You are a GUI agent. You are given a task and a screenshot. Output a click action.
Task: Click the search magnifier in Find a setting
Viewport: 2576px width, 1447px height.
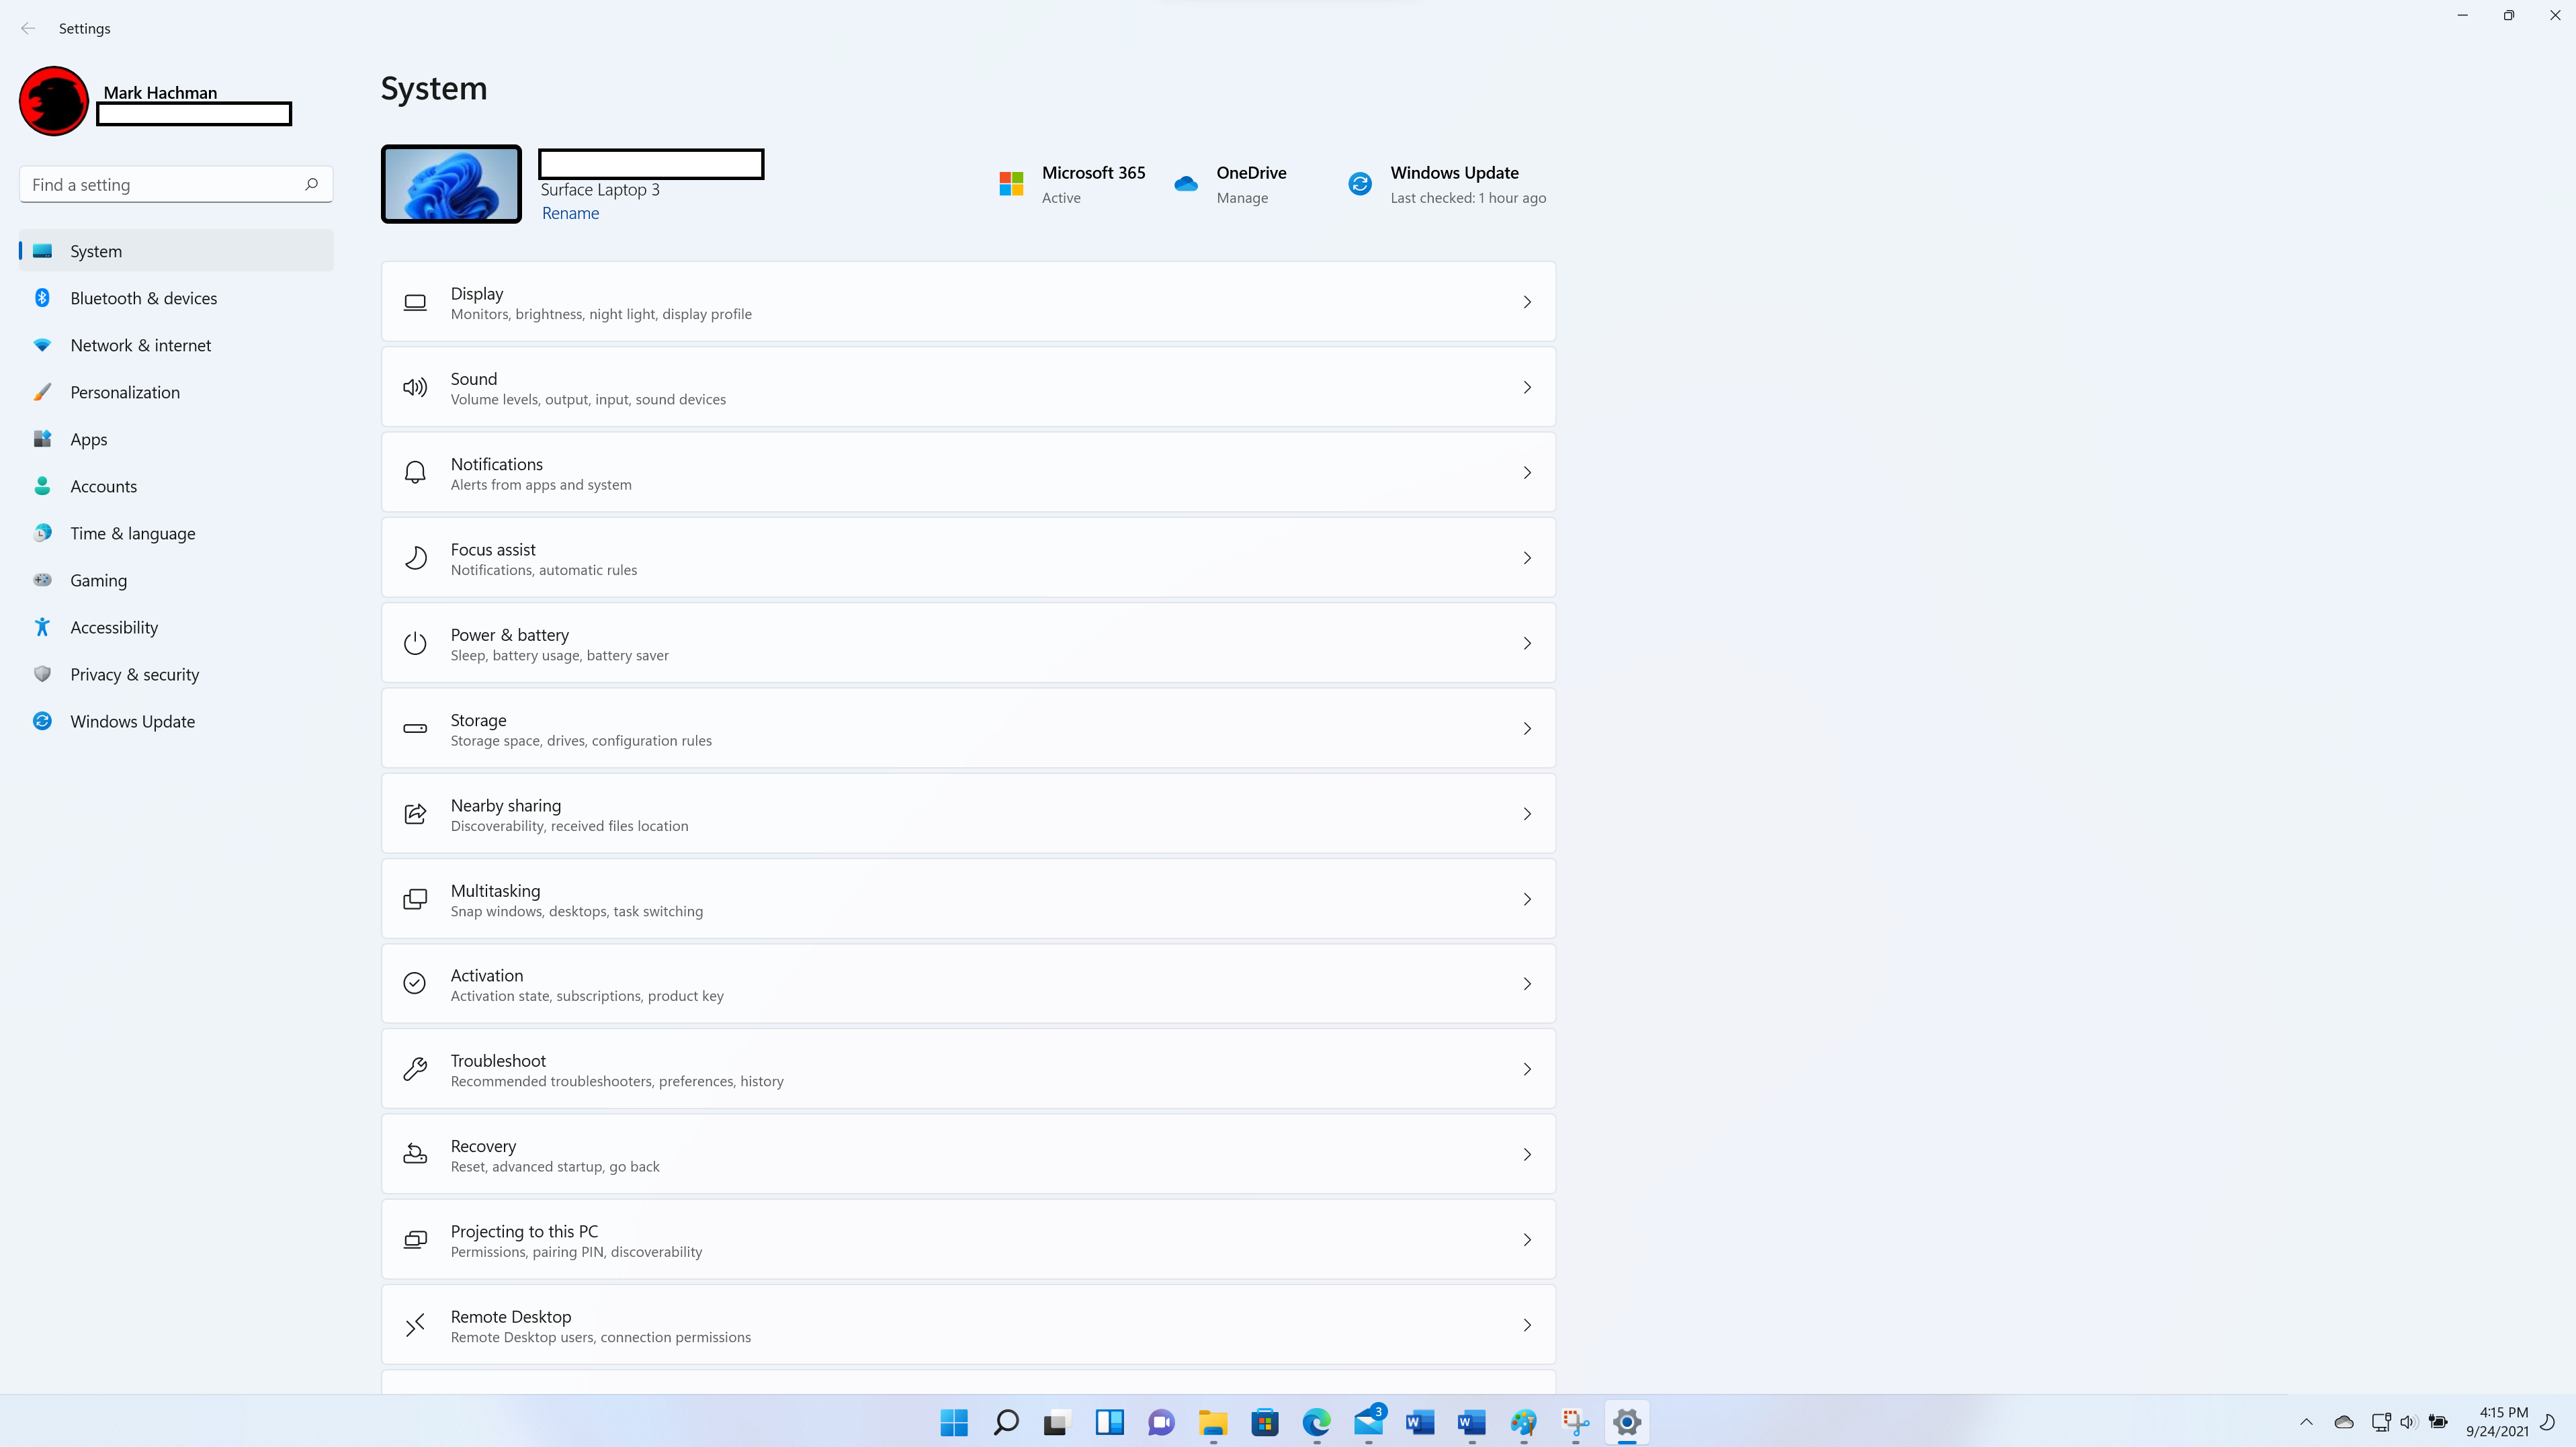coord(311,184)
